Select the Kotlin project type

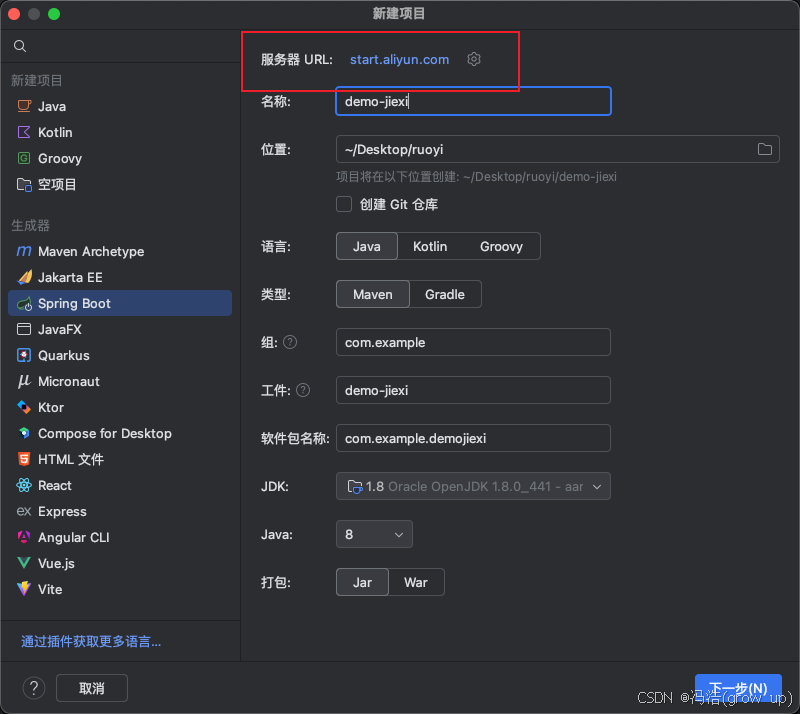coord(120,132)
